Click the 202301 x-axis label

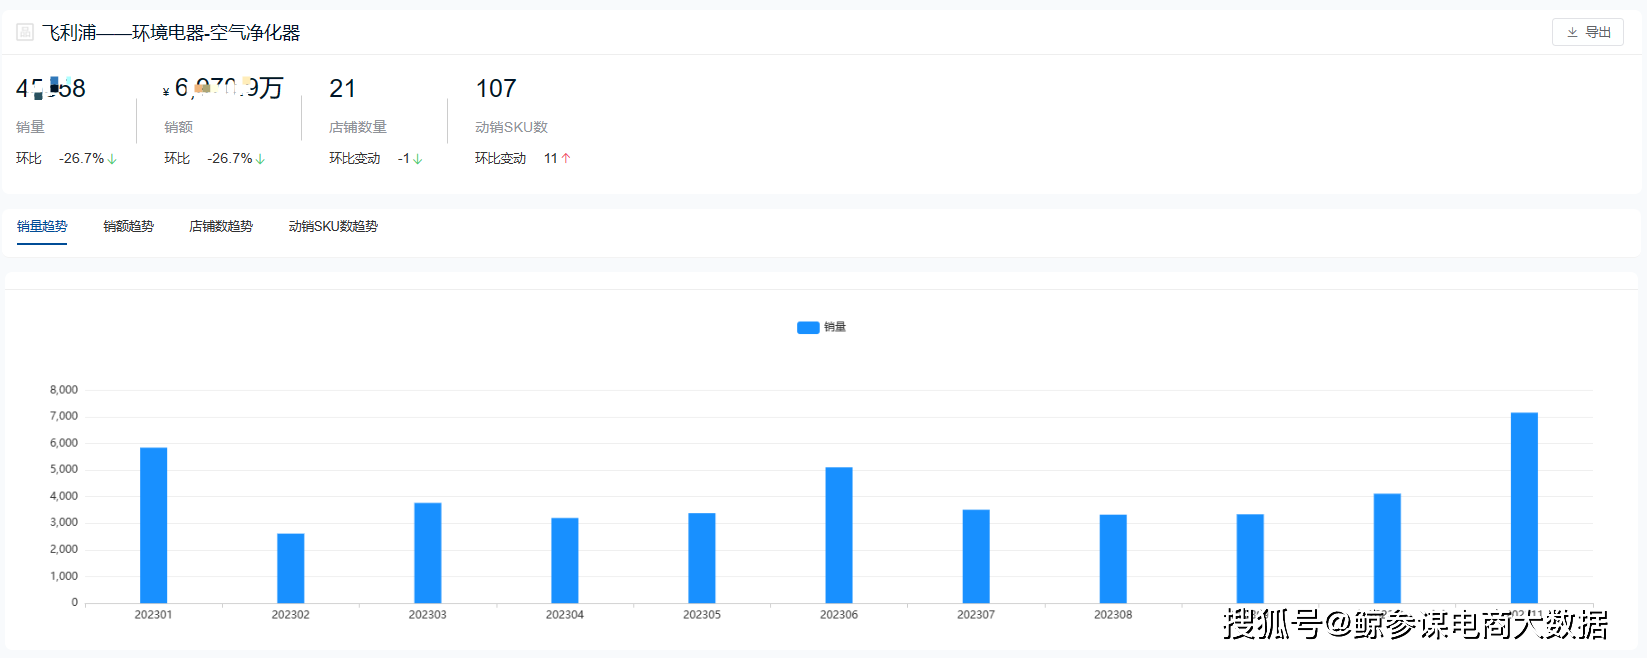153,615
